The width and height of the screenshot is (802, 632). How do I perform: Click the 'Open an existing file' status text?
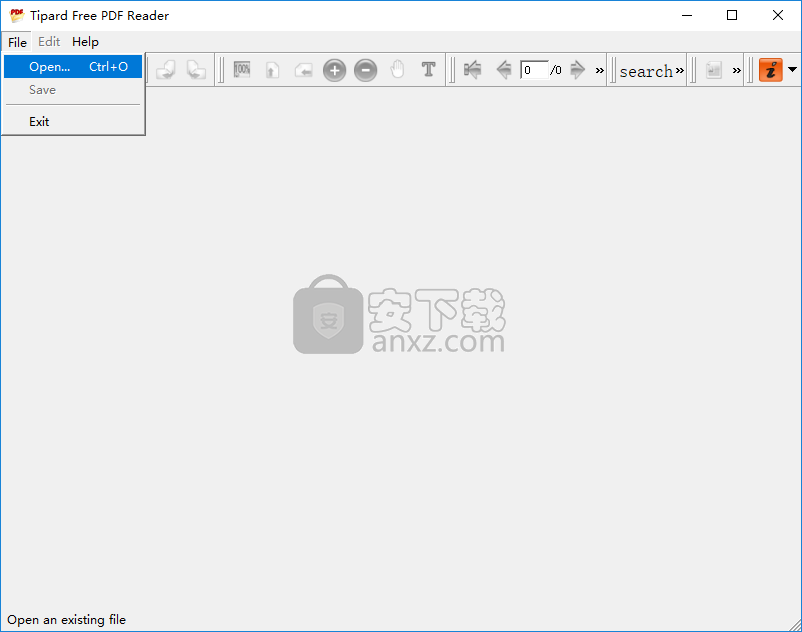coord(66,620)
